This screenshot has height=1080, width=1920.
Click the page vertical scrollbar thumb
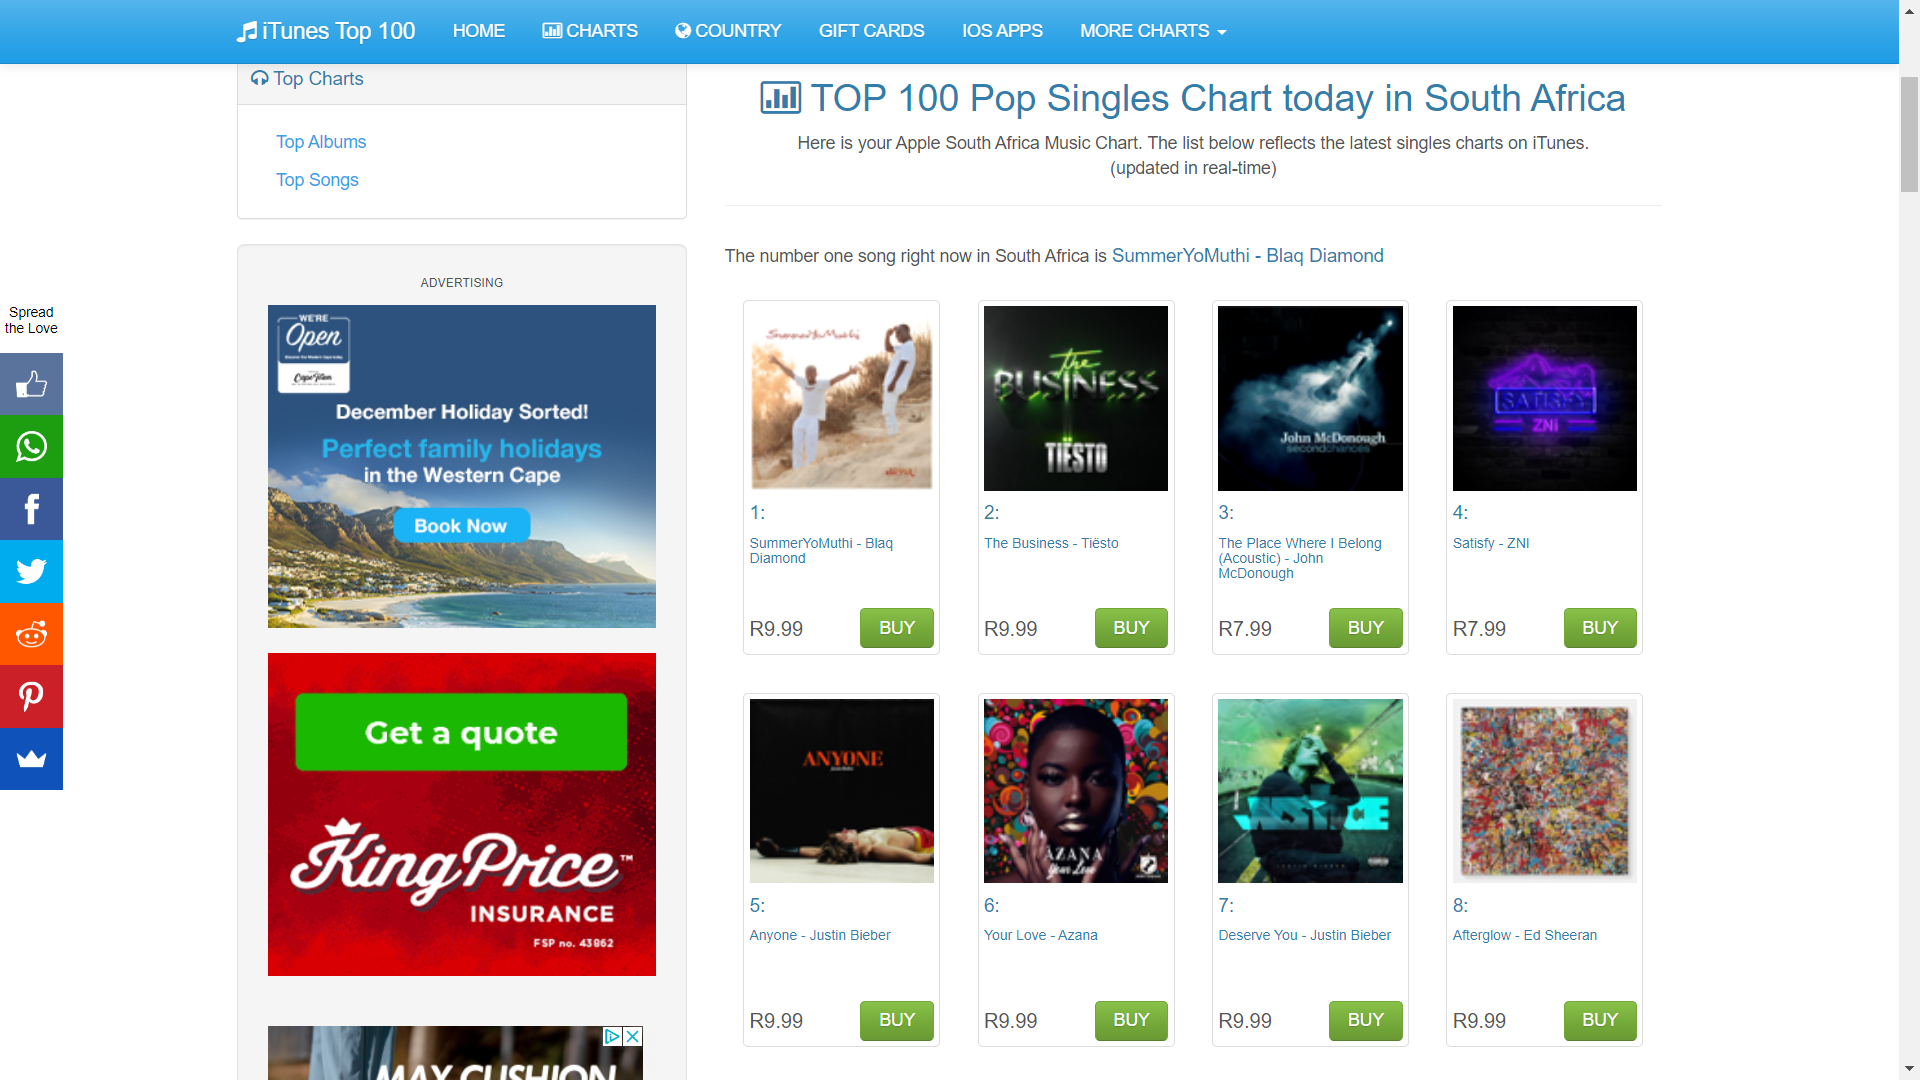pos(1909,133)
